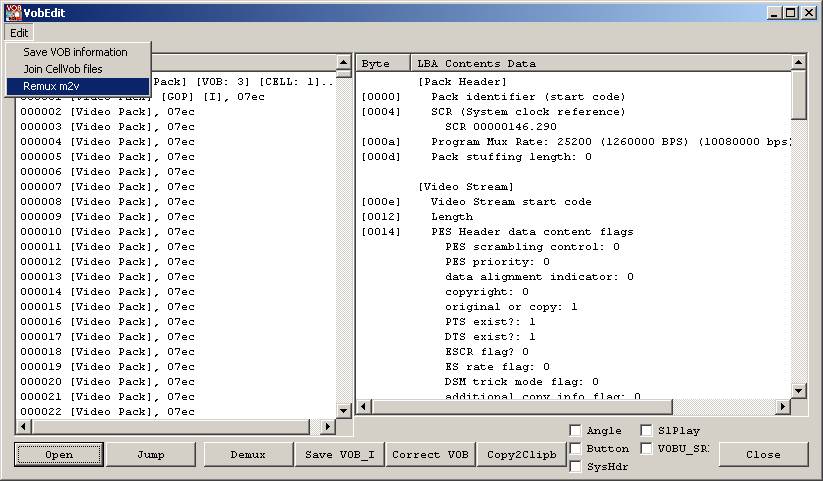Click the [Video Stream] section line
Viewport: 823px width, 481px height.
click(466, 187)
